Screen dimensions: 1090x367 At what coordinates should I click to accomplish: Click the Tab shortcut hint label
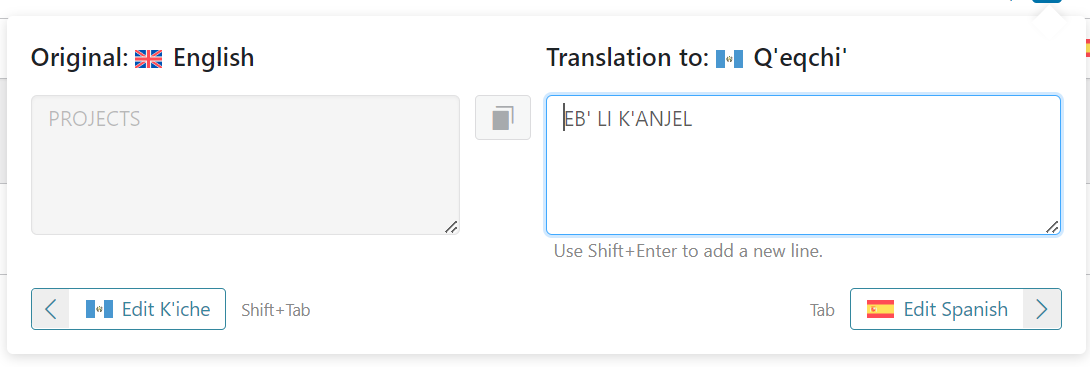pyautogui.click(x=822, y=310)
